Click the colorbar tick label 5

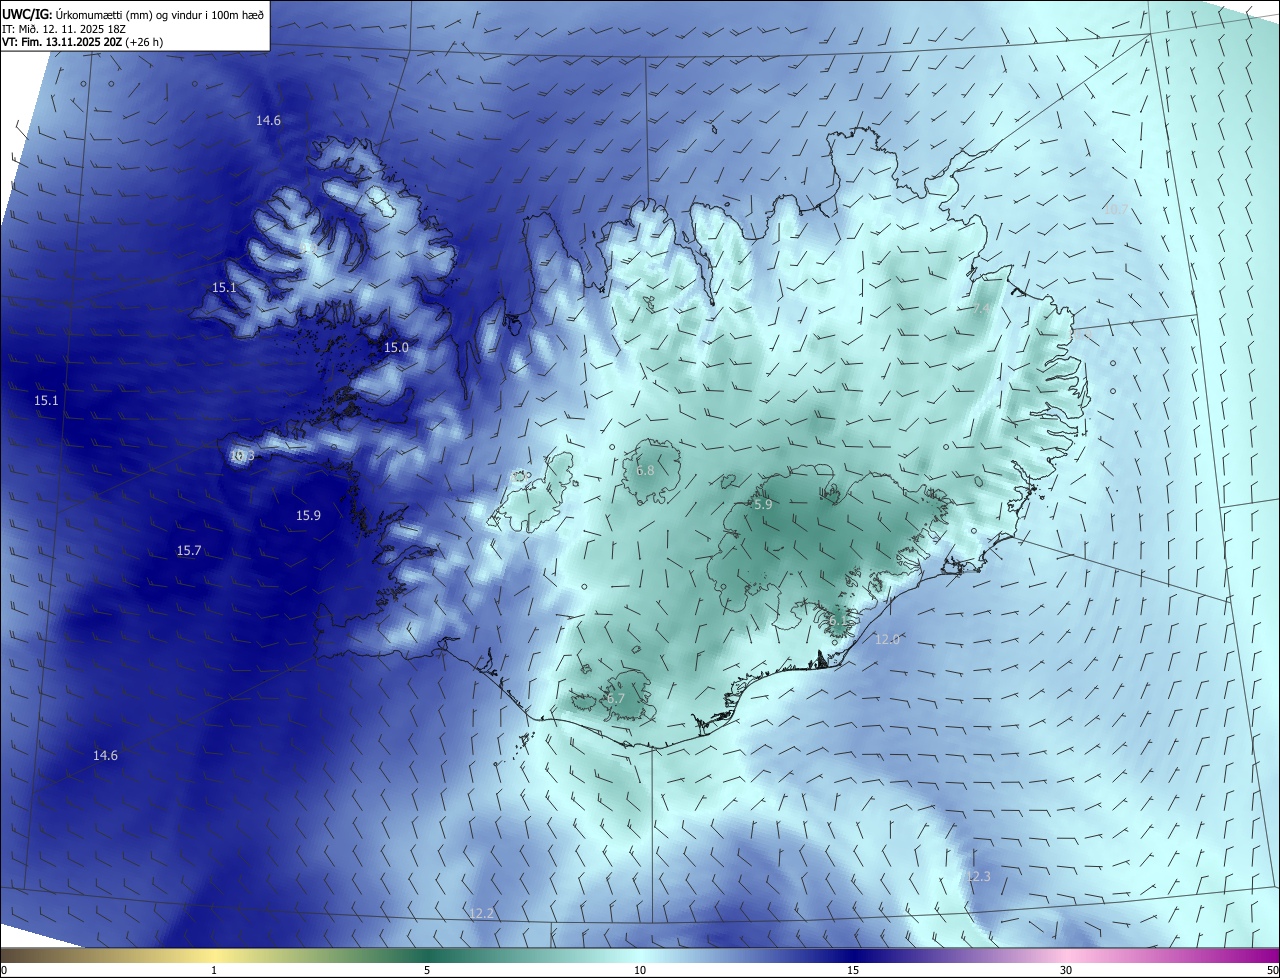[427, 970]
